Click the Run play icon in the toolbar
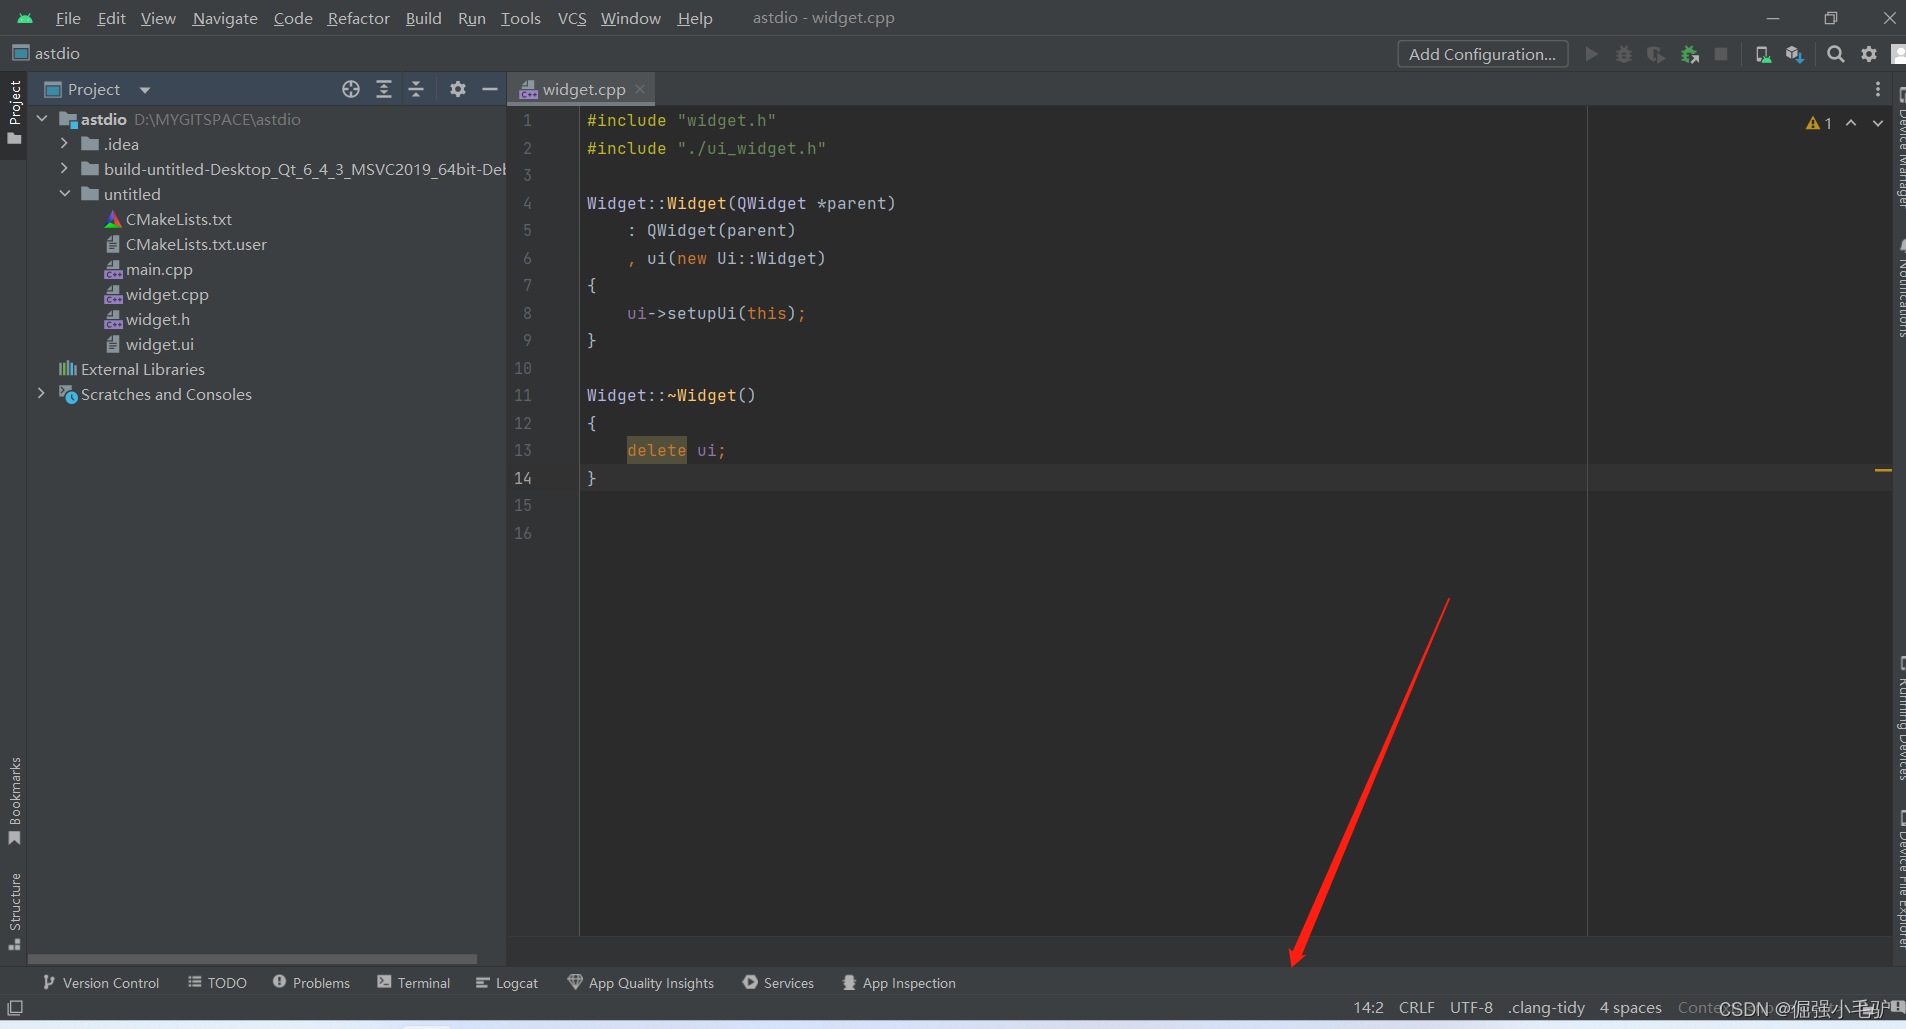The height and width of the screenshot is (1029, 1906). [x=1591, y=54]
